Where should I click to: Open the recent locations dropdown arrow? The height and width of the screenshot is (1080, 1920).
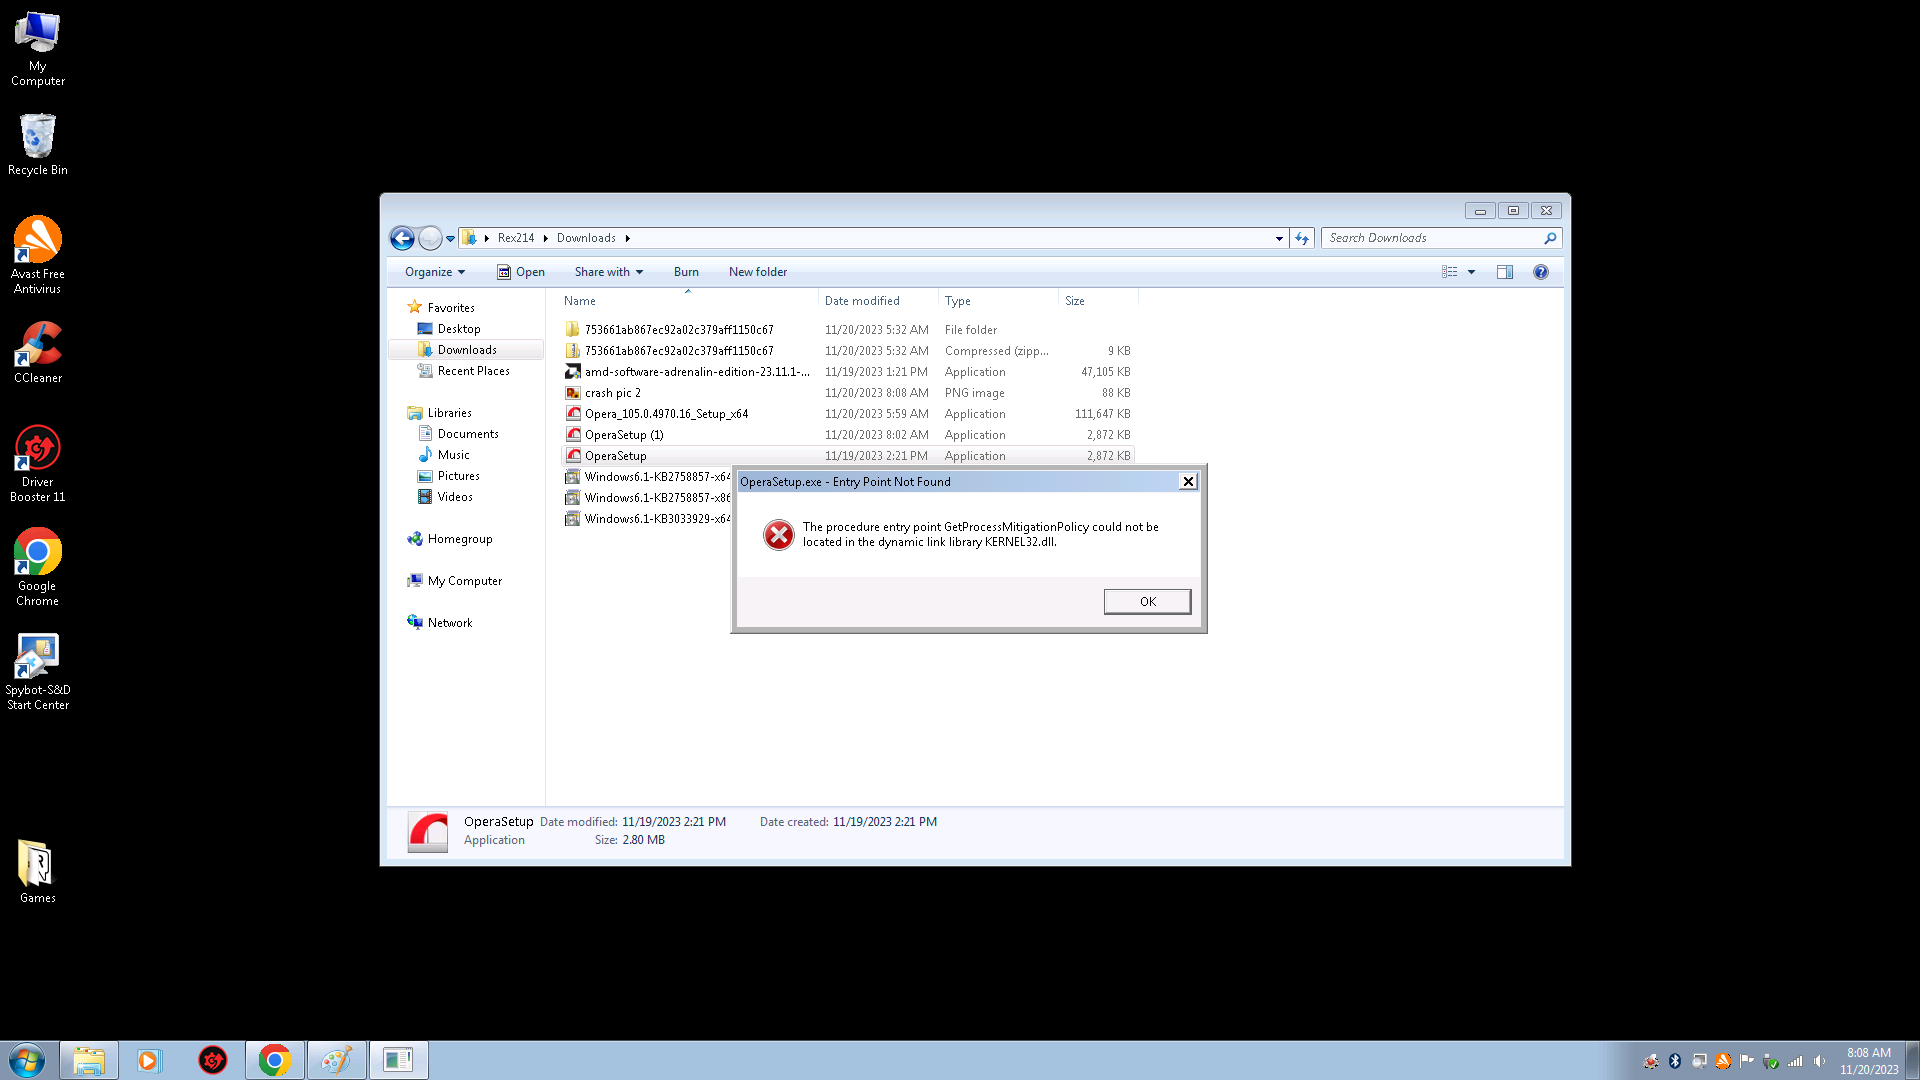click(x=451, y=238)
